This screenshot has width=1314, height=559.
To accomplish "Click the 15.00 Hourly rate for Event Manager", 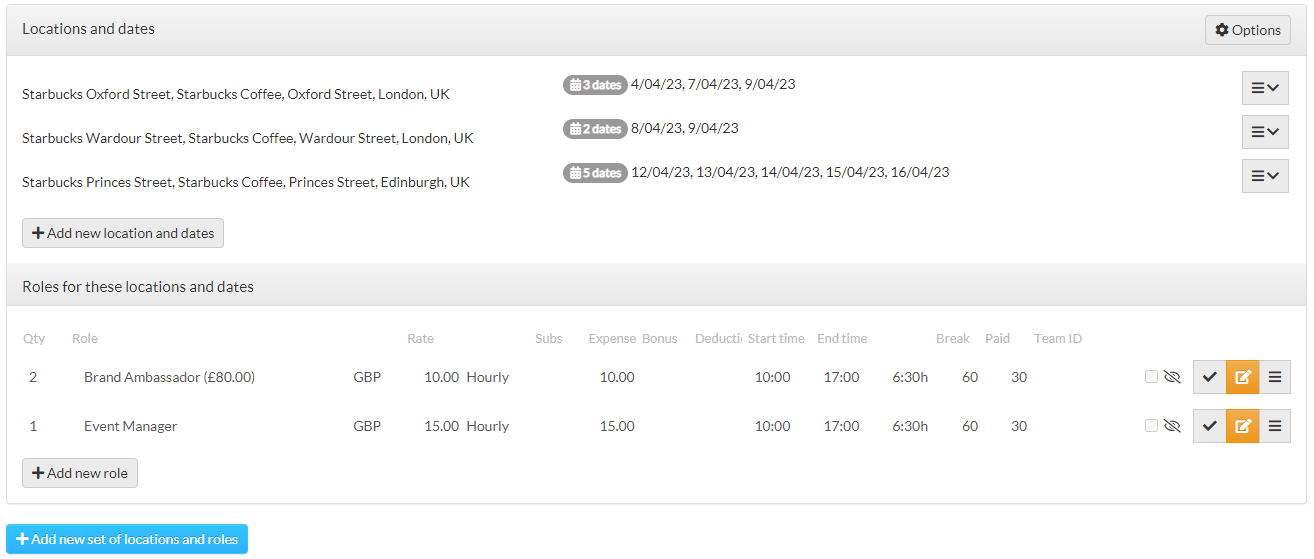I will click(467, 426).
